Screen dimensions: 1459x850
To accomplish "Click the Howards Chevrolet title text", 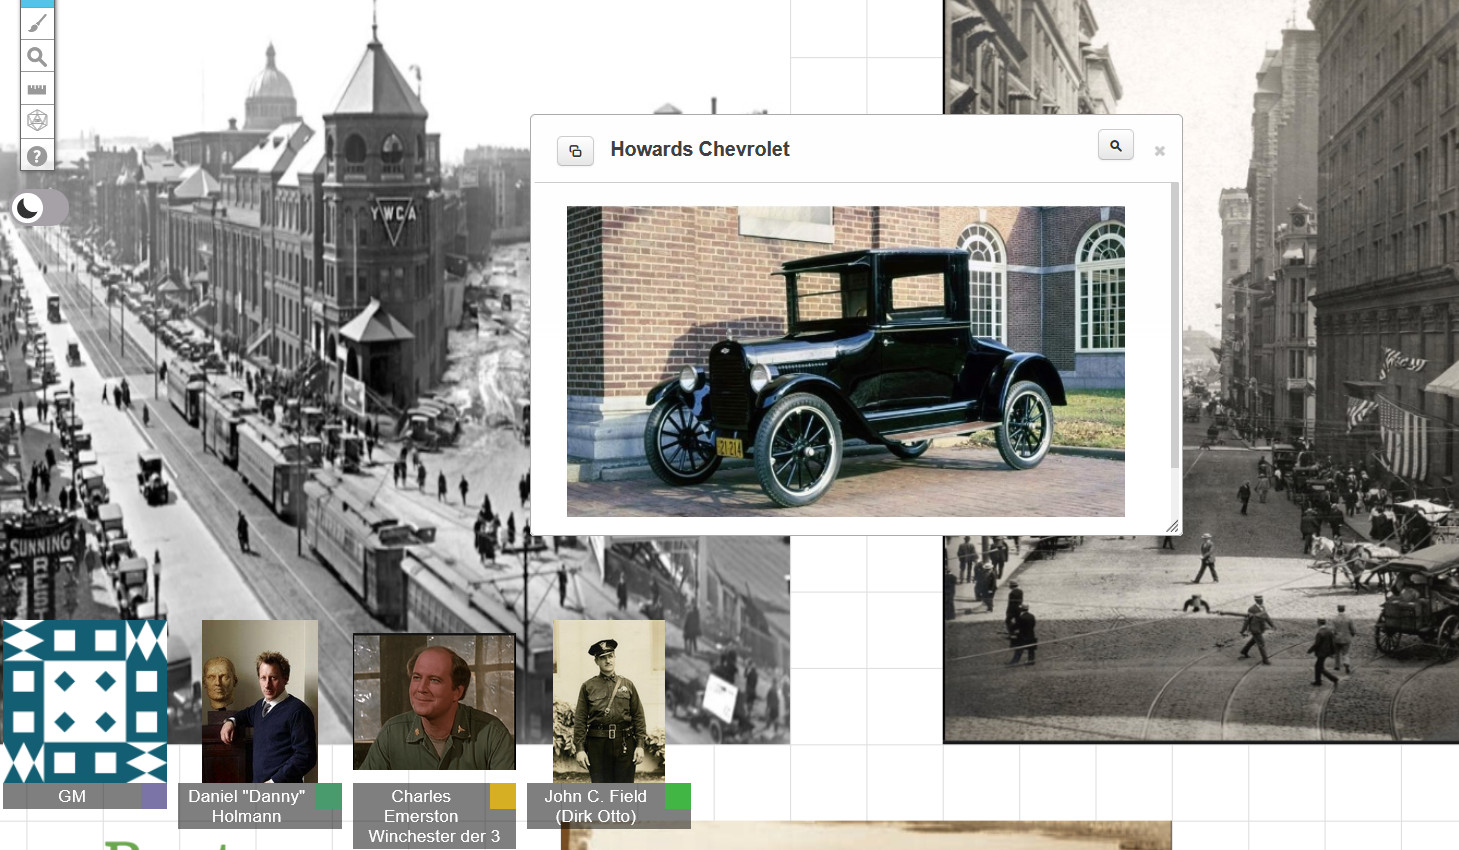I will 700,149.
